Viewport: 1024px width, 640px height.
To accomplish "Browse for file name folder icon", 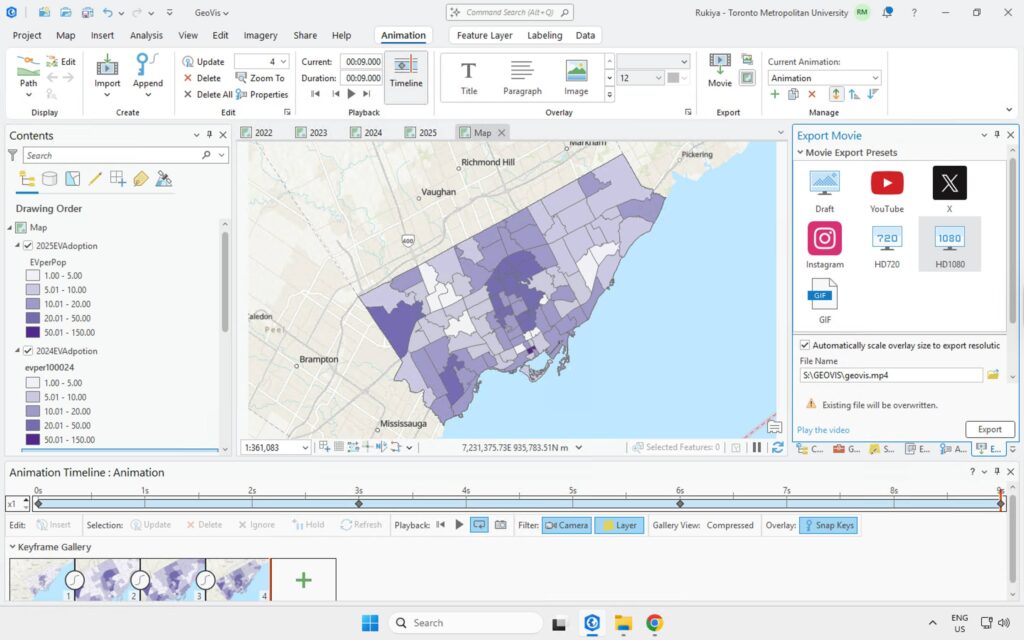I will pyautogui.click(x=993, y=375).
